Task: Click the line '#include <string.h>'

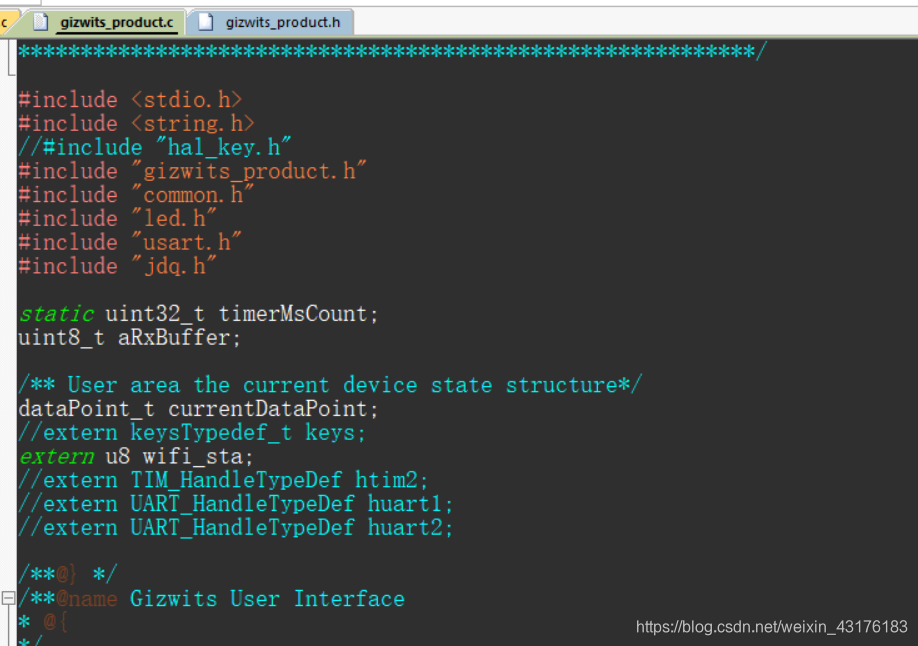Action: coord(136,124)
